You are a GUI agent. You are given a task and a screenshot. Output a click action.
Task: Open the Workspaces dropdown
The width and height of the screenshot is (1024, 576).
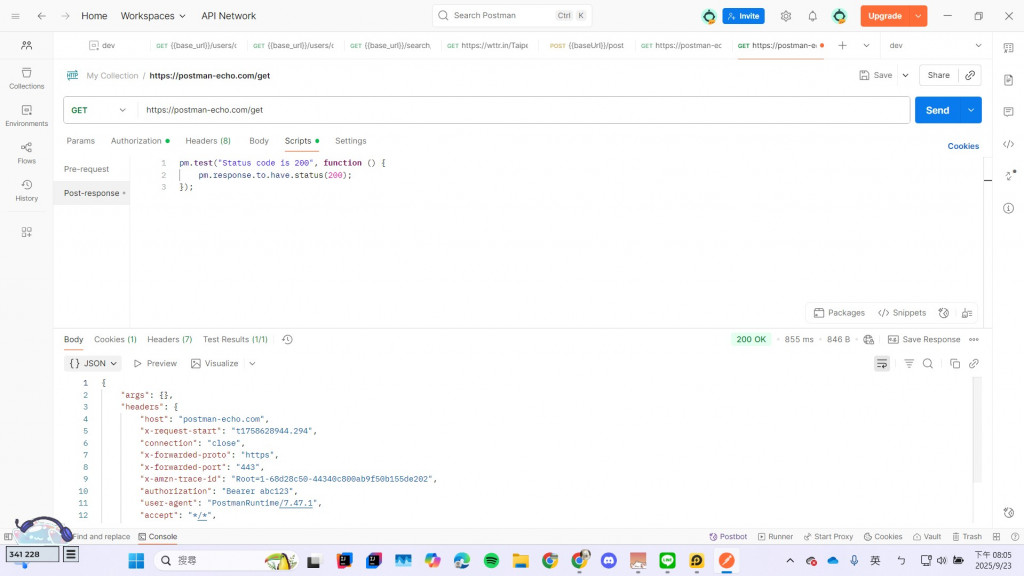click(x=153, y=16)
